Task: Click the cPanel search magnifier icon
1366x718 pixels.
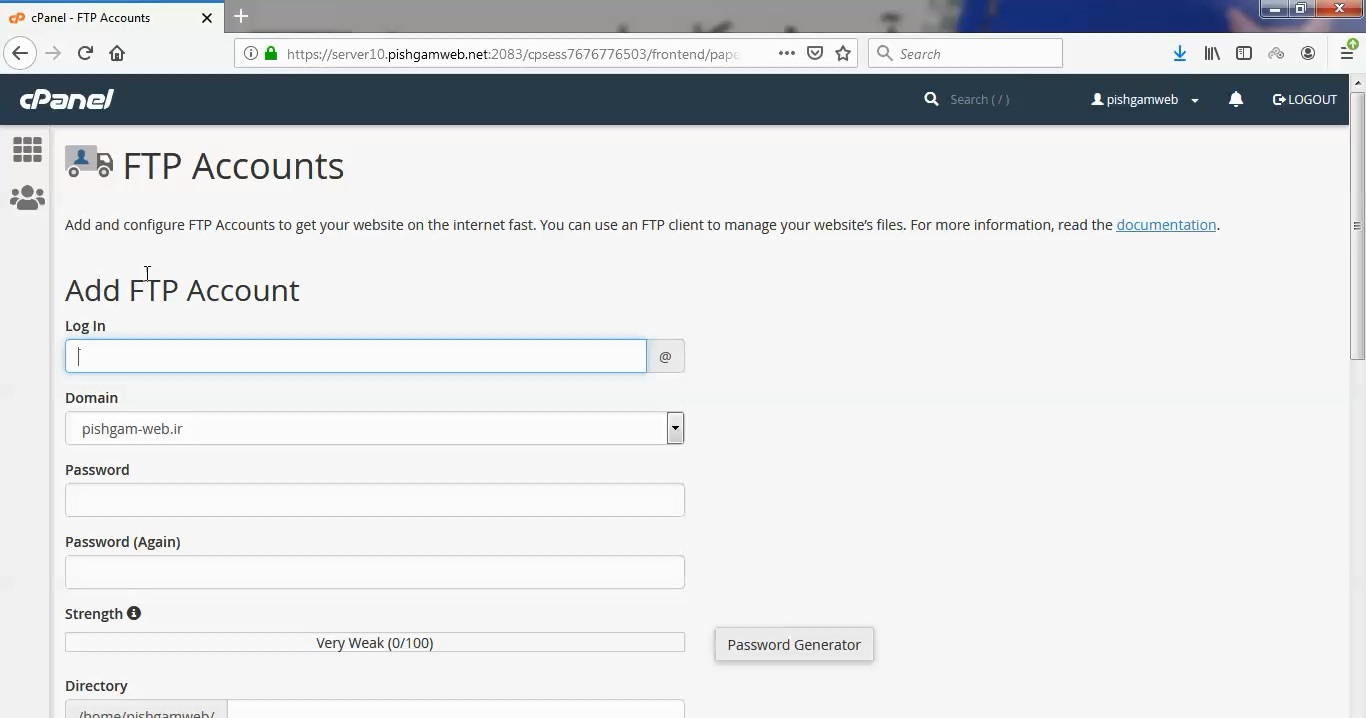Action: 932,99
